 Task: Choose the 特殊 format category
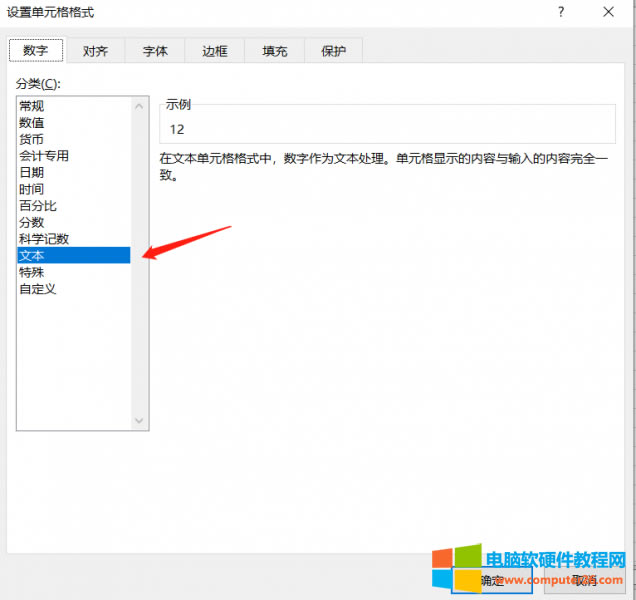32,272
